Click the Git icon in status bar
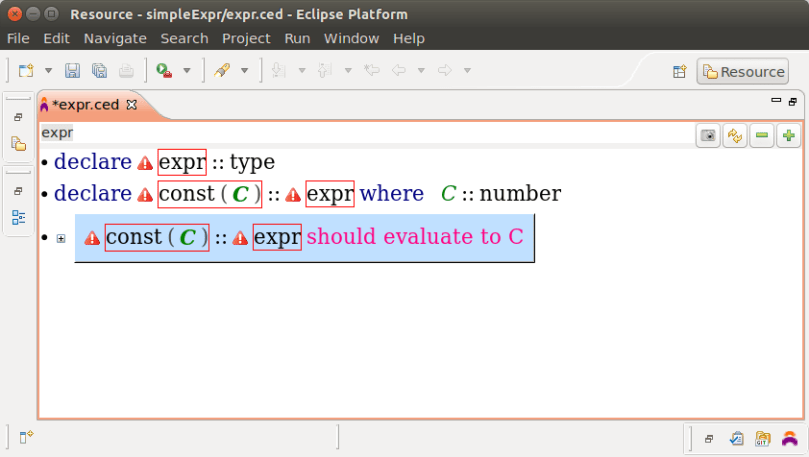Viewport: 809px width, 457px height. click(763, 438)
